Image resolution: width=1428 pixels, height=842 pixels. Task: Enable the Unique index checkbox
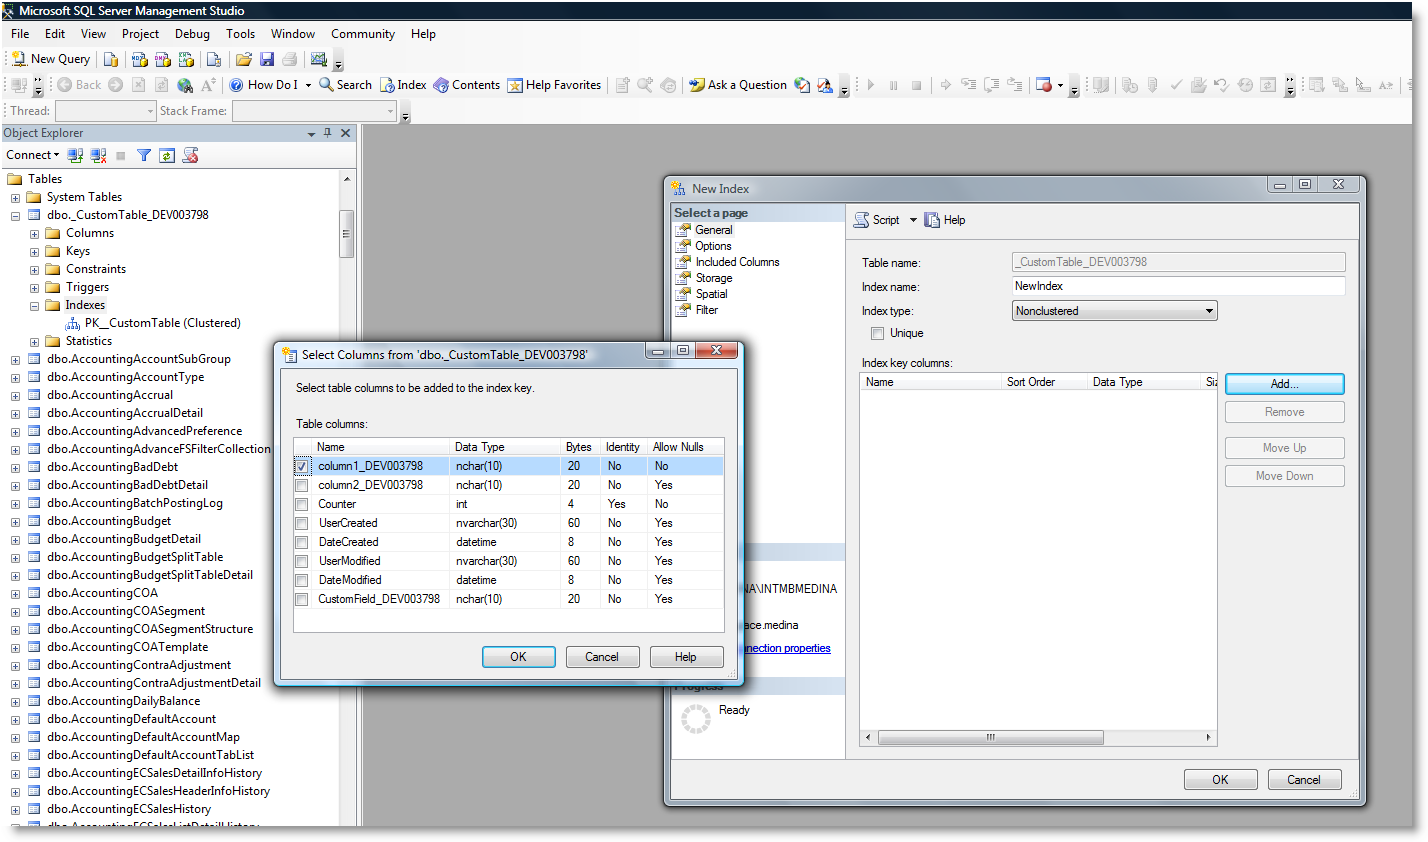pos(878,334)
